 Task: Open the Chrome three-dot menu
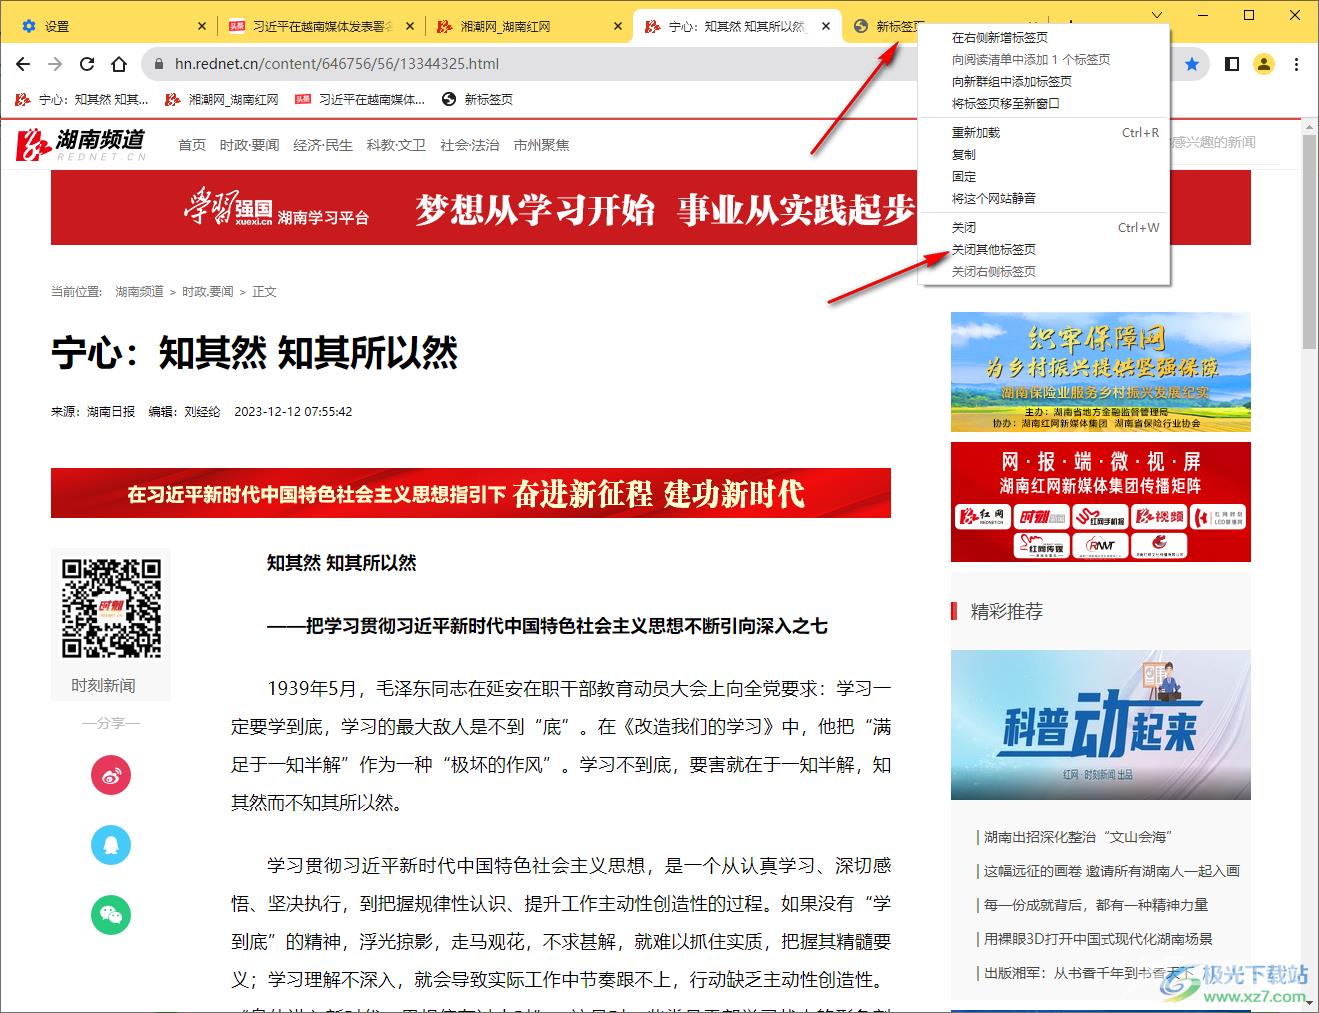1296,64
